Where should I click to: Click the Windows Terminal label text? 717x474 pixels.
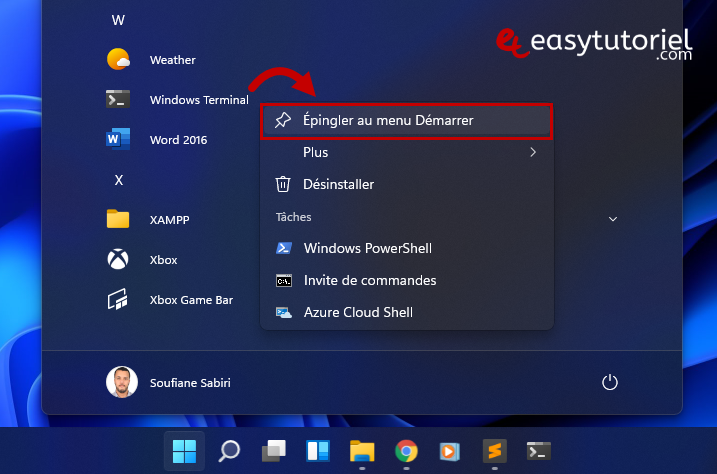tap(199, 100)
